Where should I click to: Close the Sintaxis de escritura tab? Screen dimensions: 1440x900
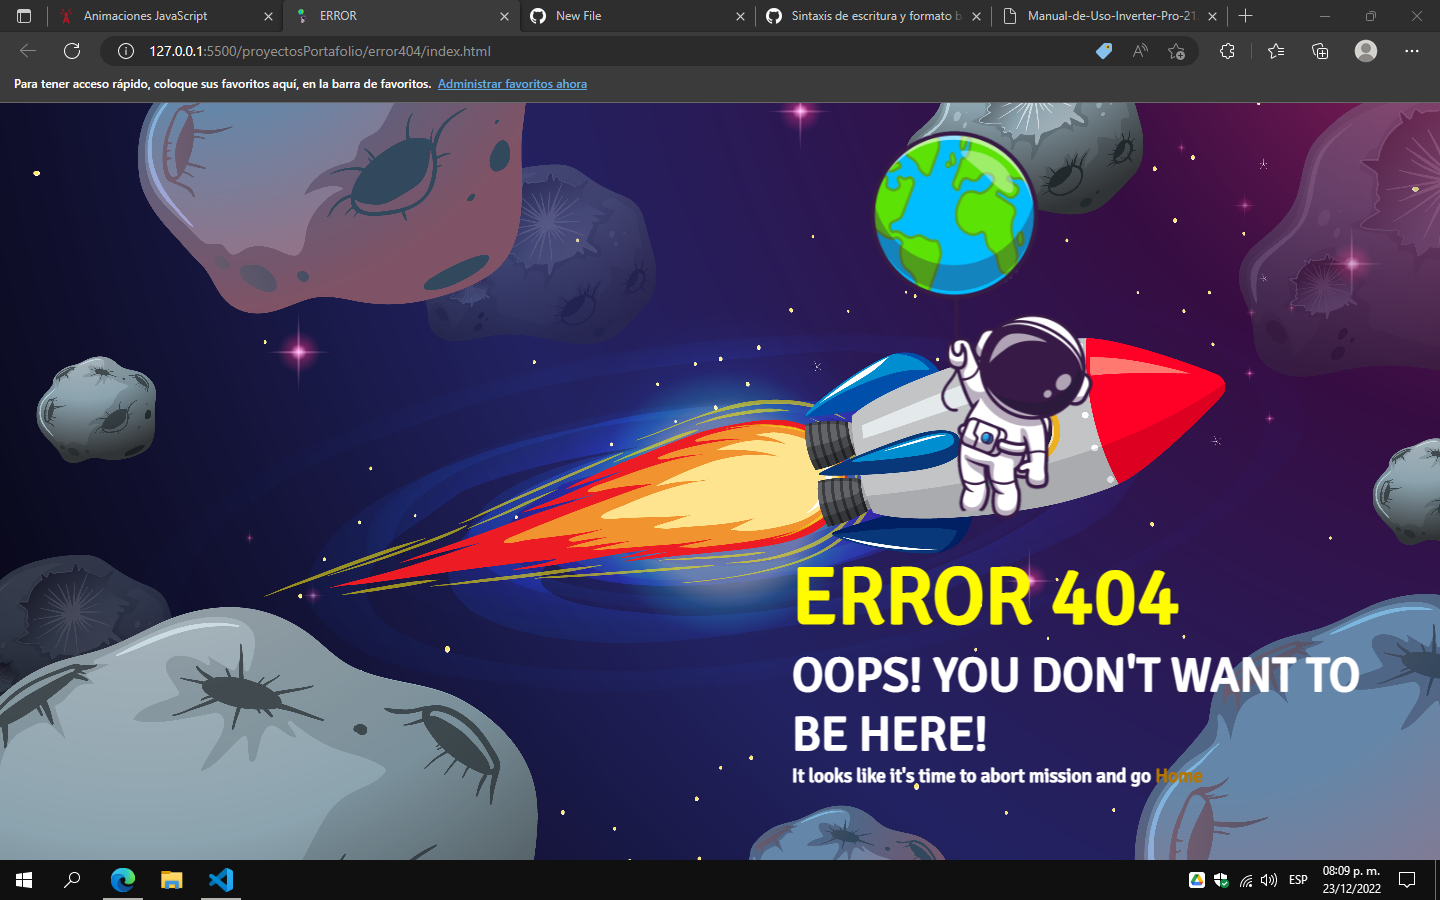click(x=976, y=16)
